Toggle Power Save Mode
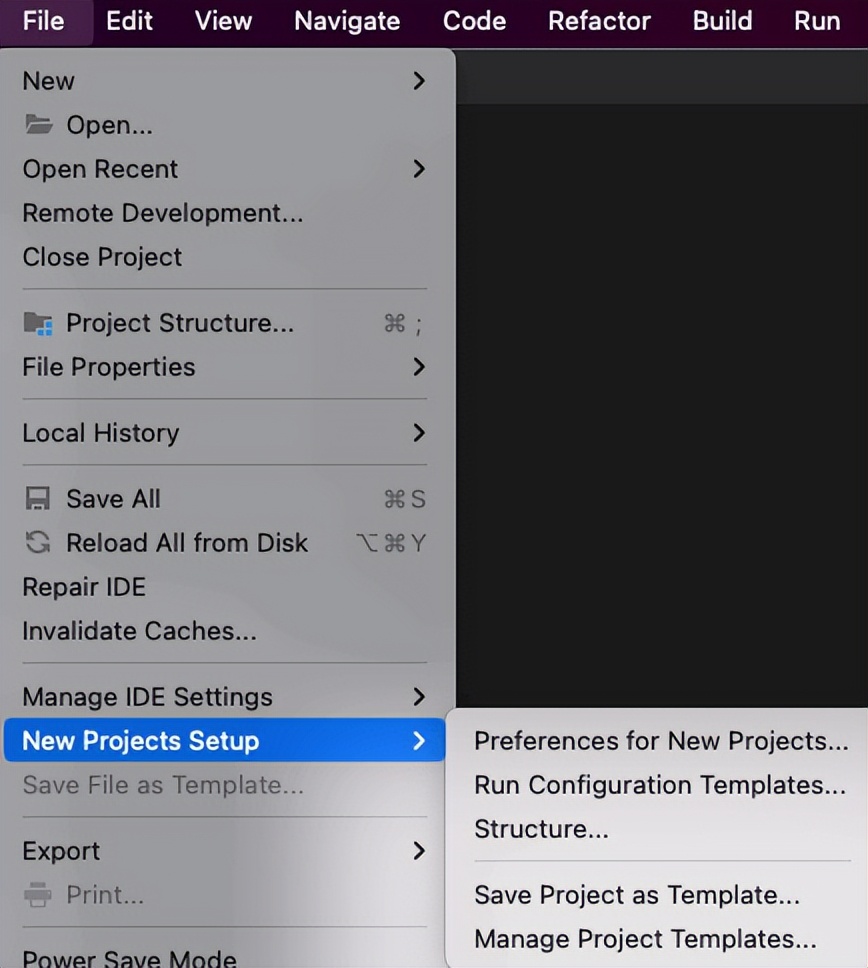 coord(129,958)
